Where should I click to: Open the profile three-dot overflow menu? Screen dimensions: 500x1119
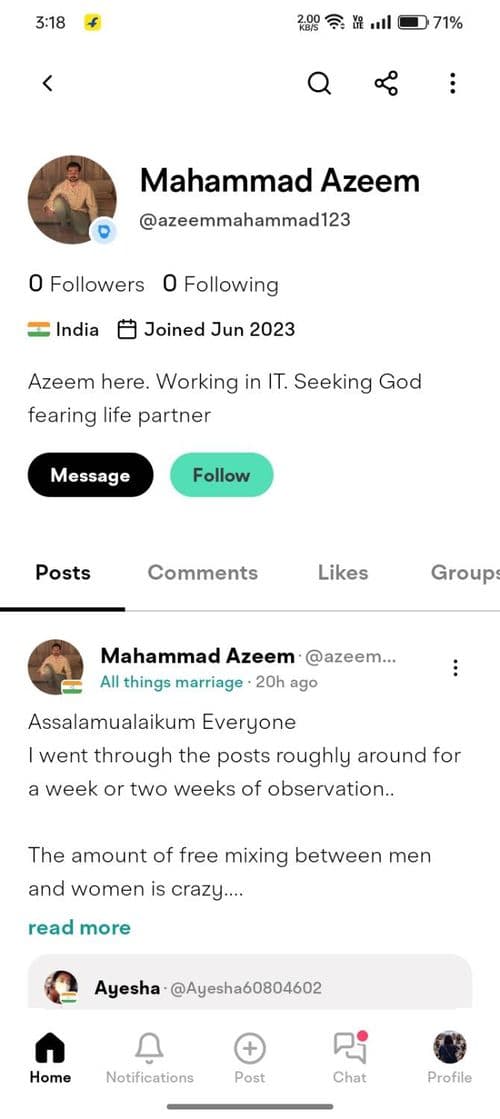pyautogui.click(x=452, y=83)
